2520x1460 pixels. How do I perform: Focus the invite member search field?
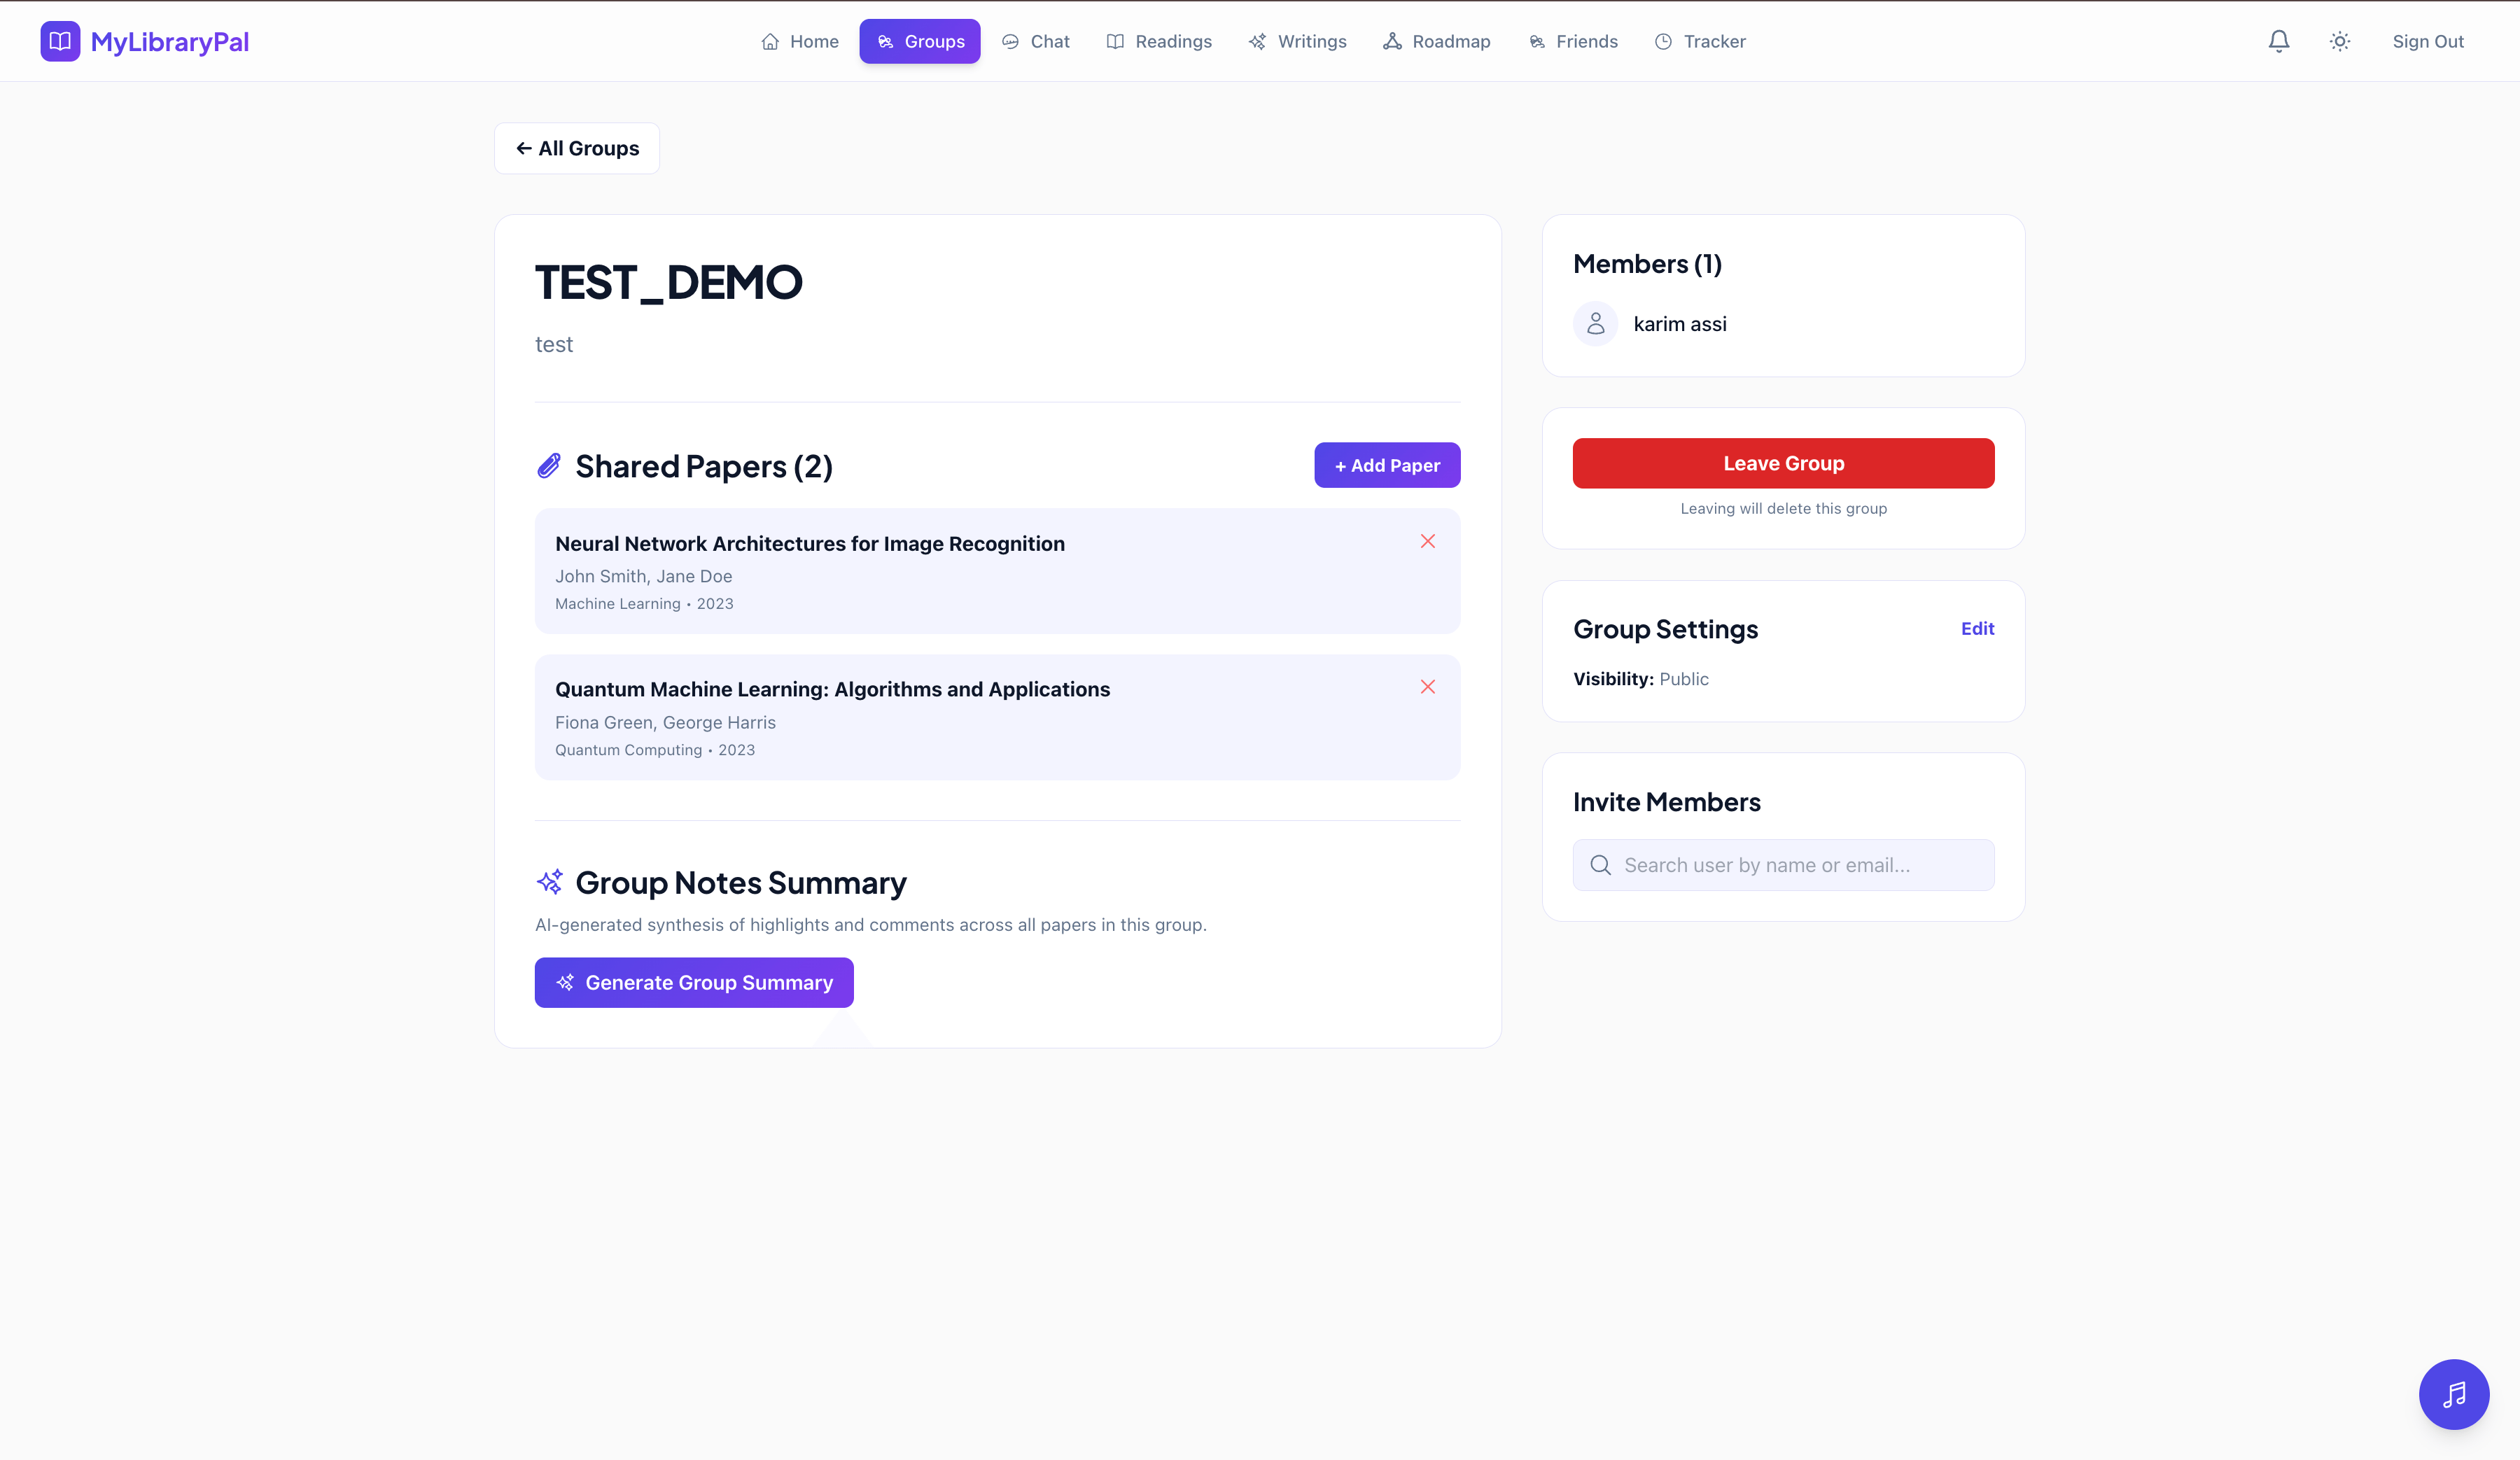click(x=1783, y=865)
